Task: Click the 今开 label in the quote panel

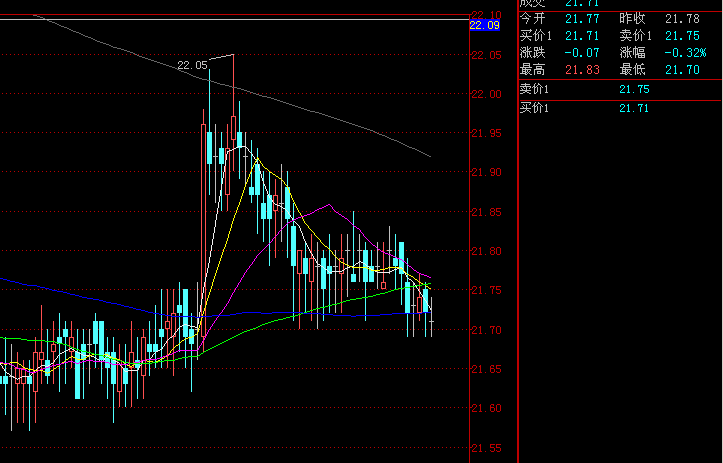Action: point(532,18)
